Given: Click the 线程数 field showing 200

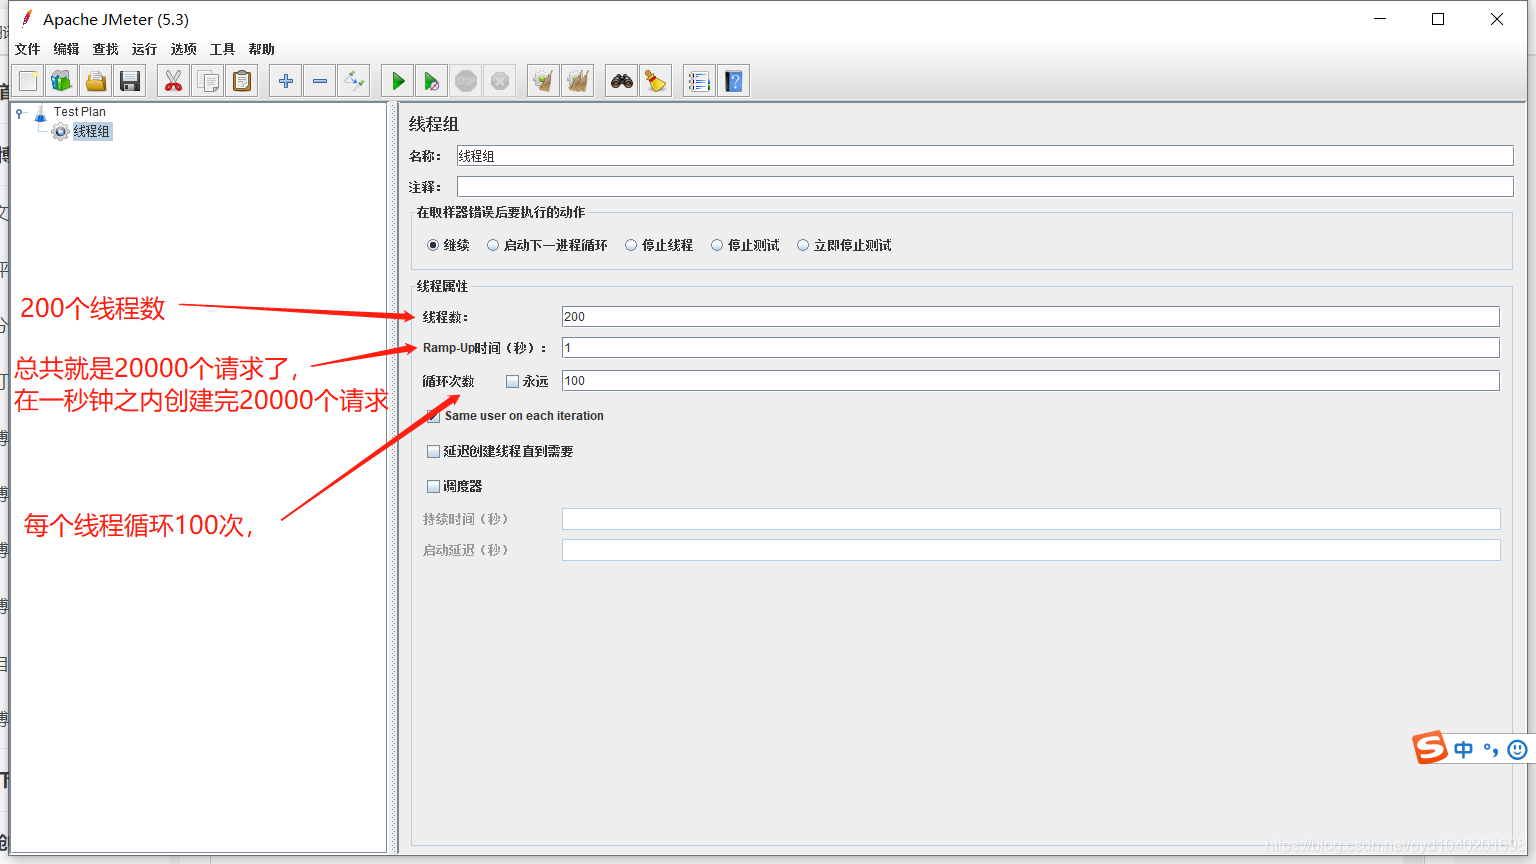Looking at the screenshot, I should [1031, 317].
